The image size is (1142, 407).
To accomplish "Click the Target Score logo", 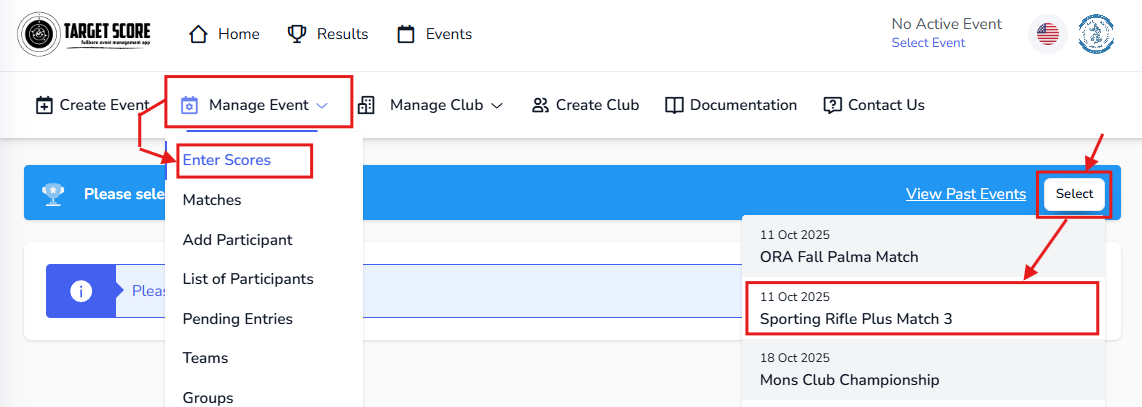I will [84, 34].
